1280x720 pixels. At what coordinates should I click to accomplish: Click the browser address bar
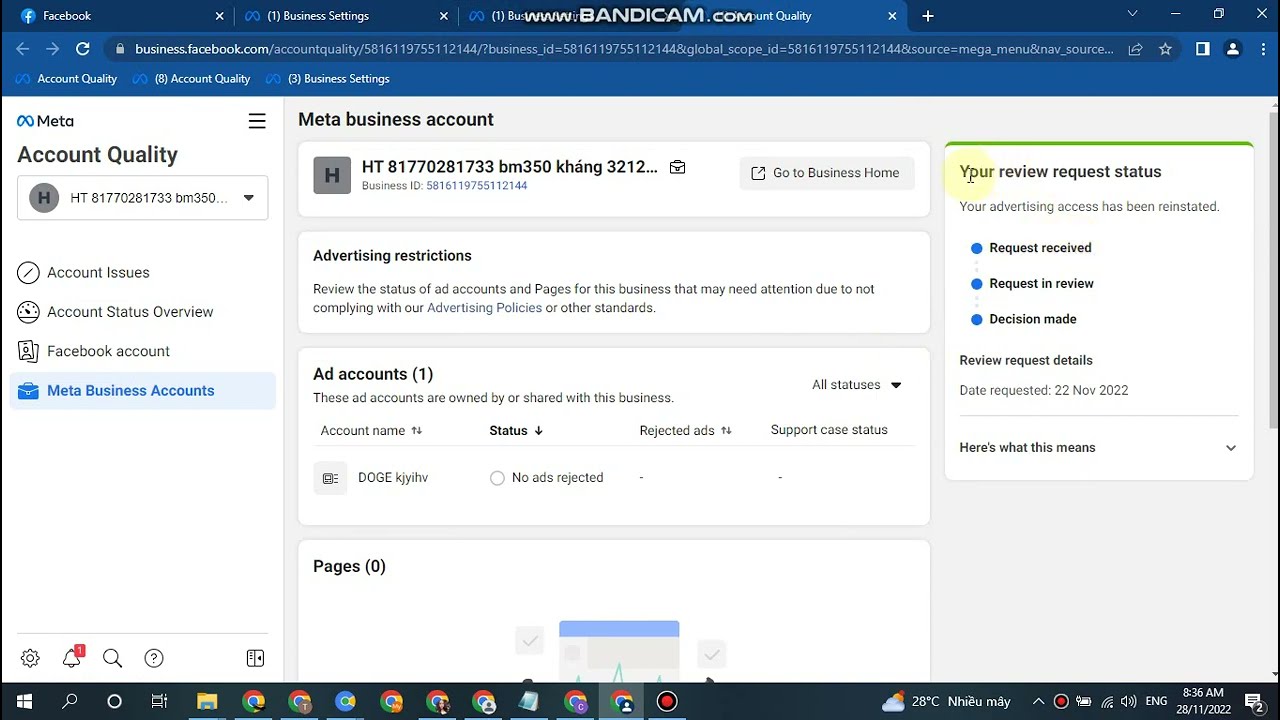623,49
